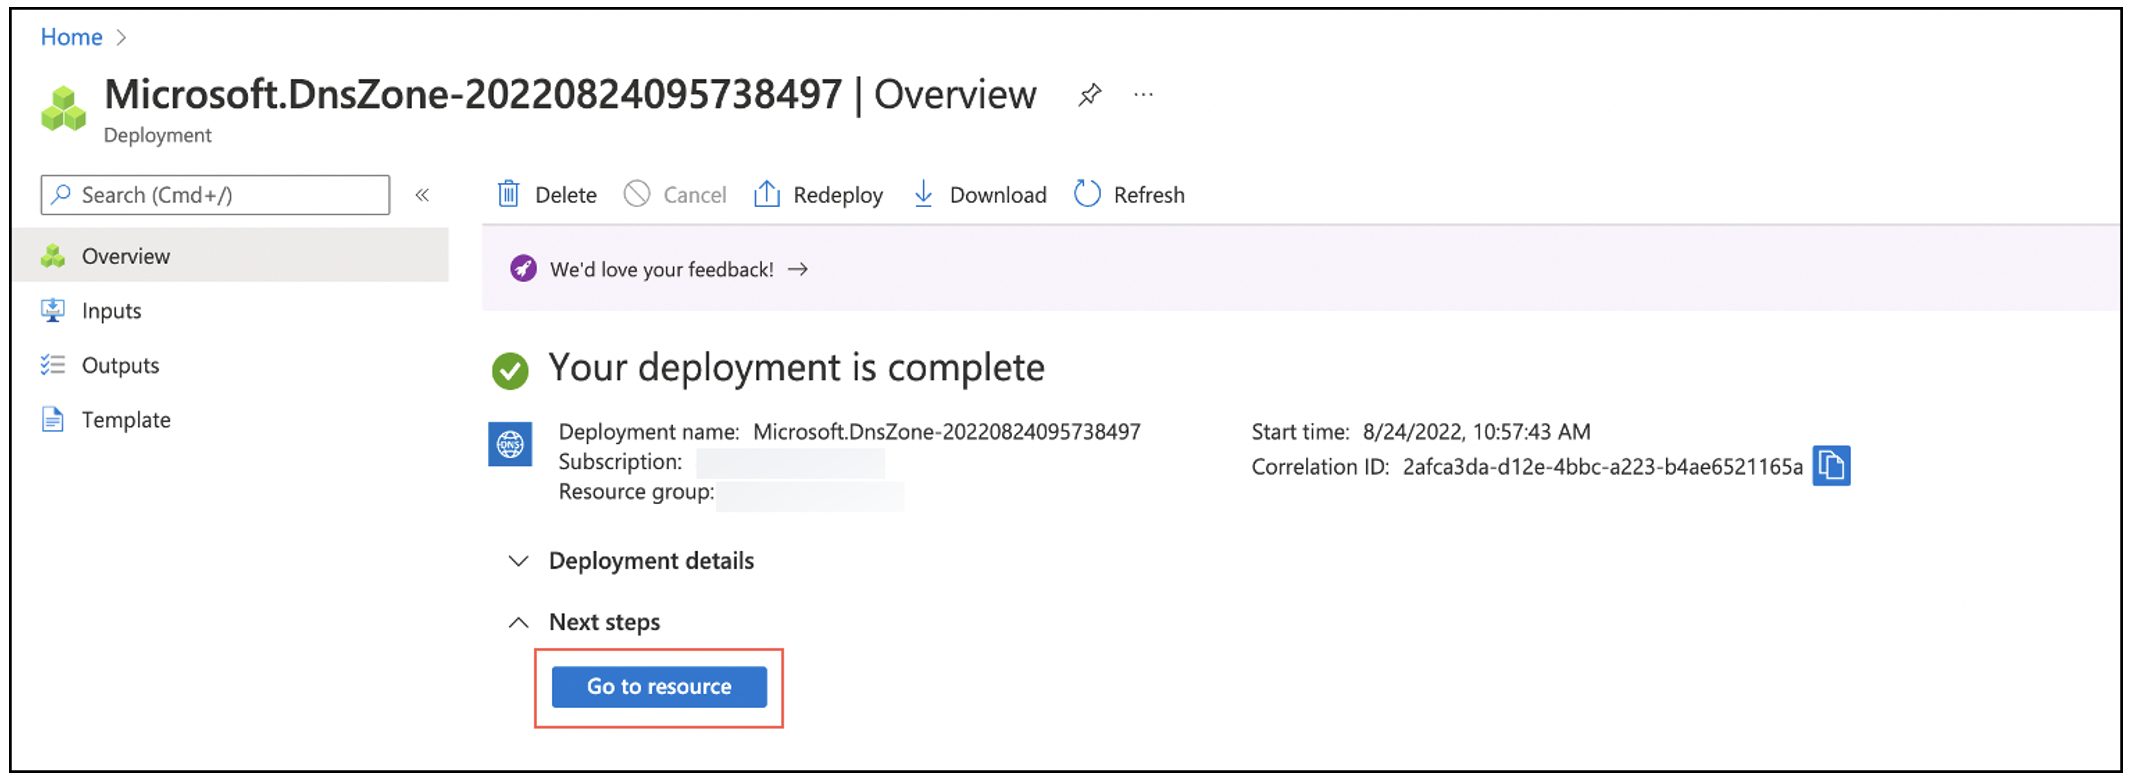Click the redacted Subscription value
Viewport: 2138px width, 784px height.
click(x=790, y=463)
